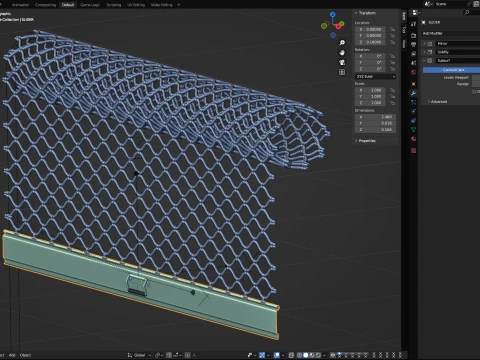Open the Add menu in viewport header

pyautogui.click(x=12, y=355)
